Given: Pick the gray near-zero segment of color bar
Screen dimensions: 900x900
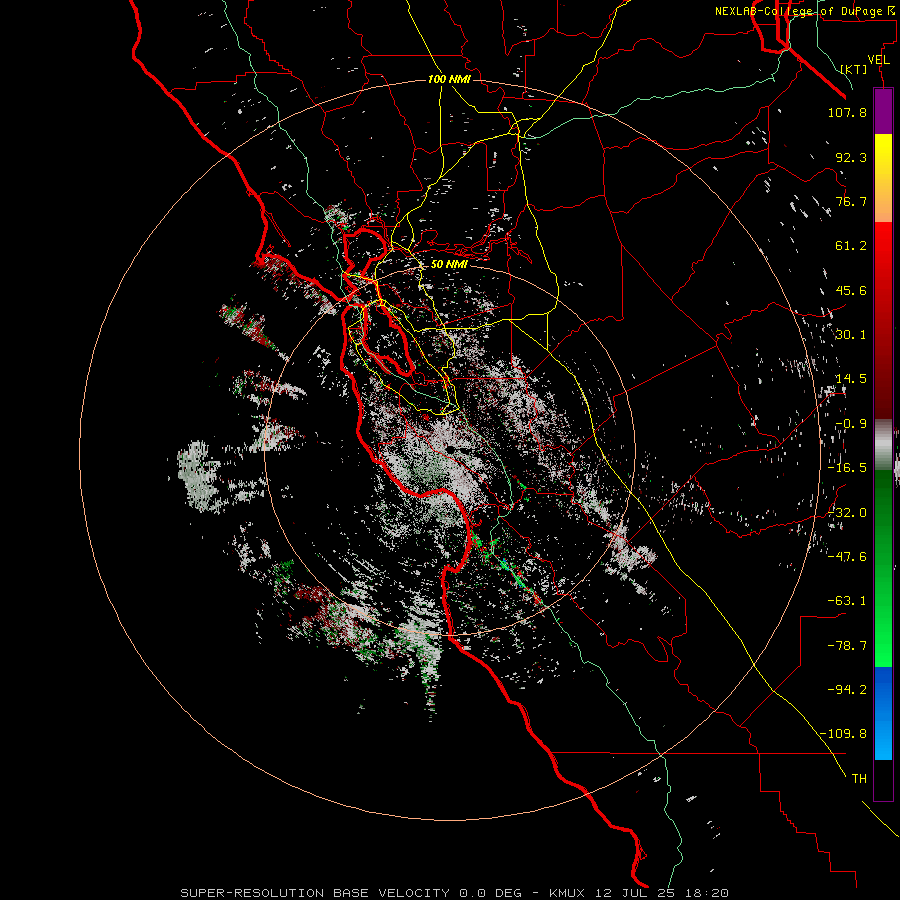Looking at the screenshot, I should [x=883, y=445].
